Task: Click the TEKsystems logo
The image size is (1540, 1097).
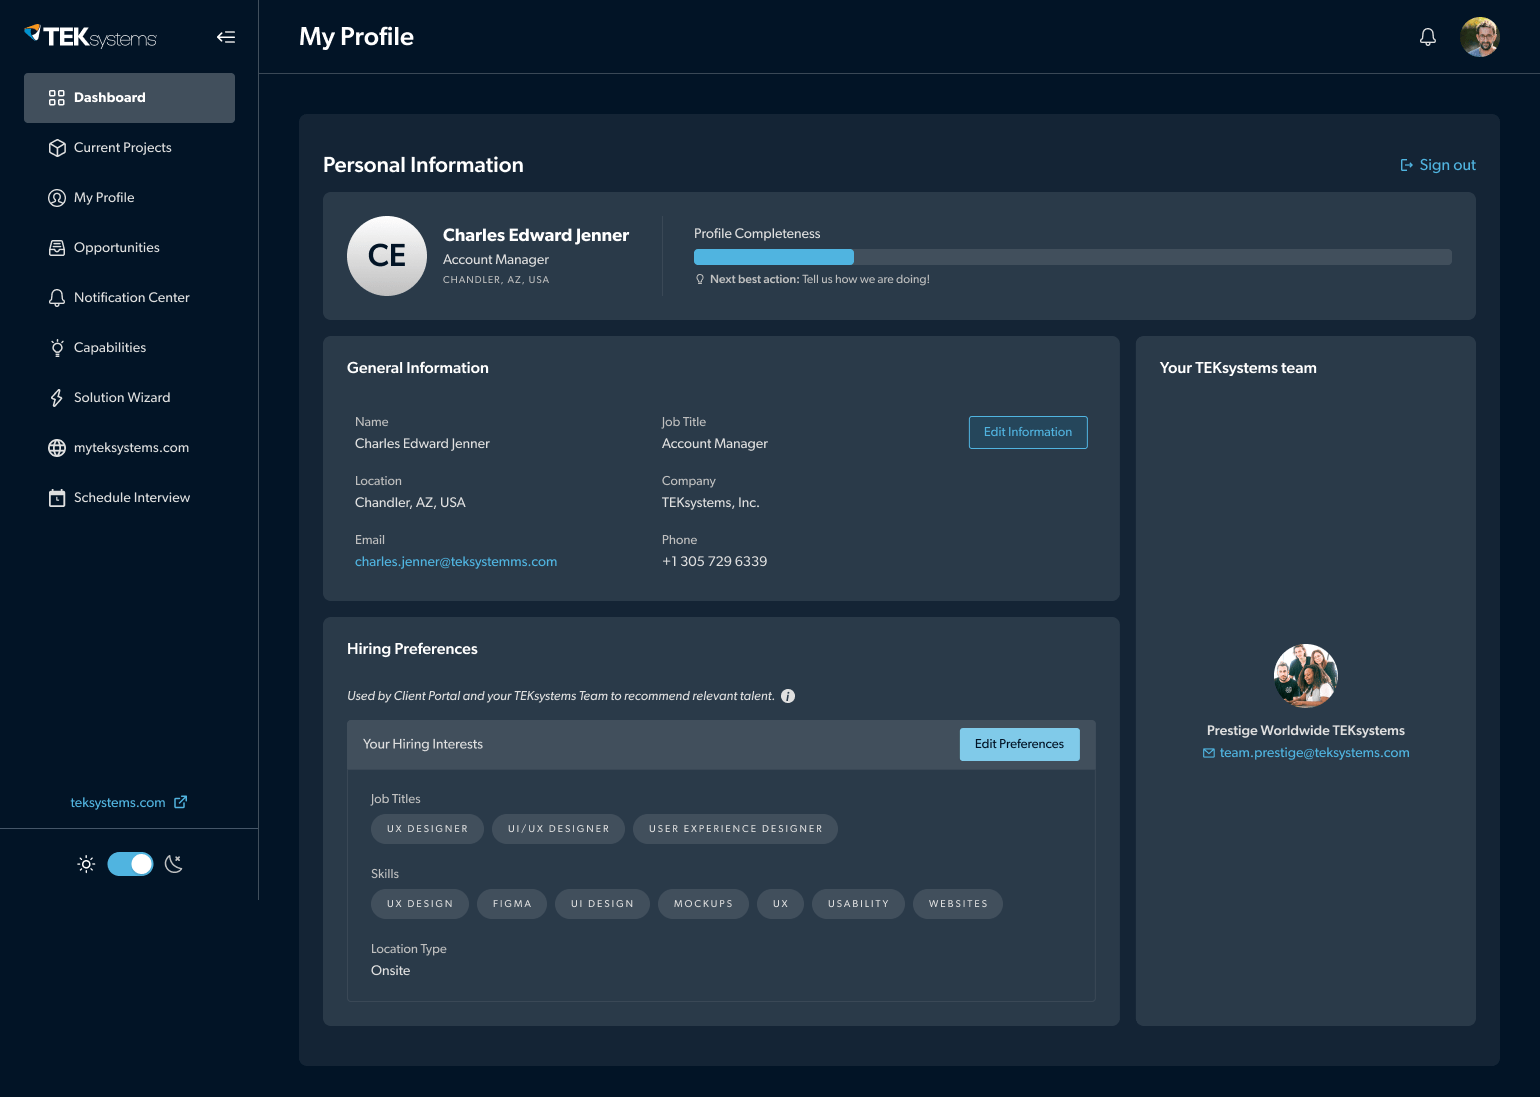Action: tap(90, 37)
